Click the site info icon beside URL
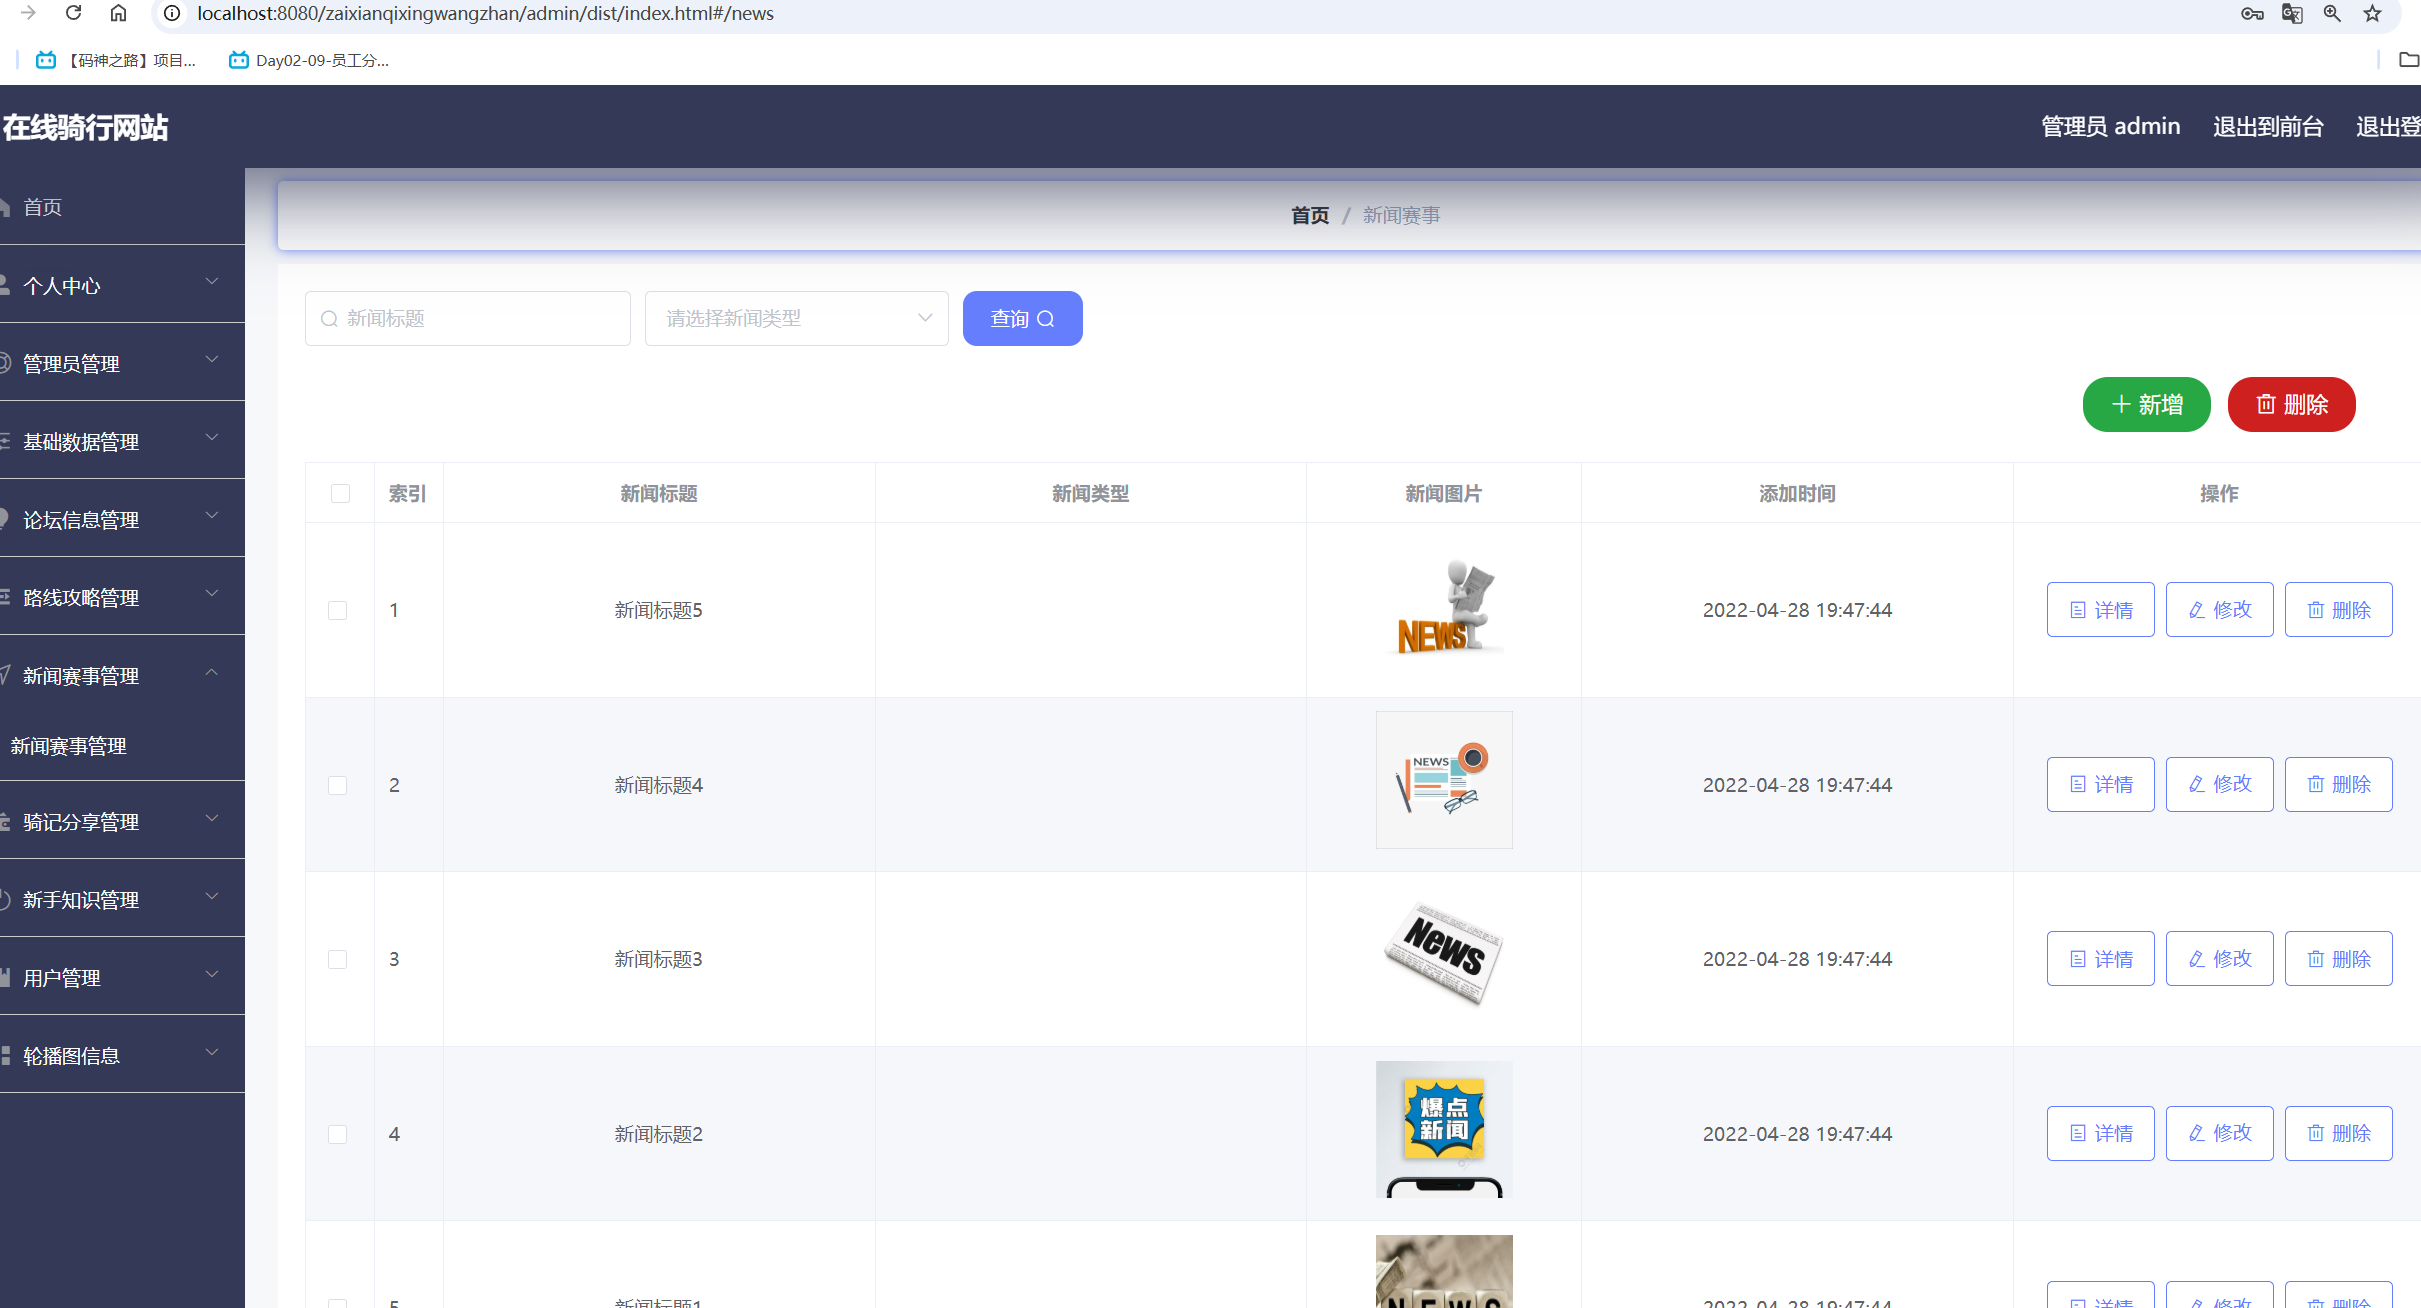The height and width of the screenshot is (1308, 2421). click(x=172, y=13)
